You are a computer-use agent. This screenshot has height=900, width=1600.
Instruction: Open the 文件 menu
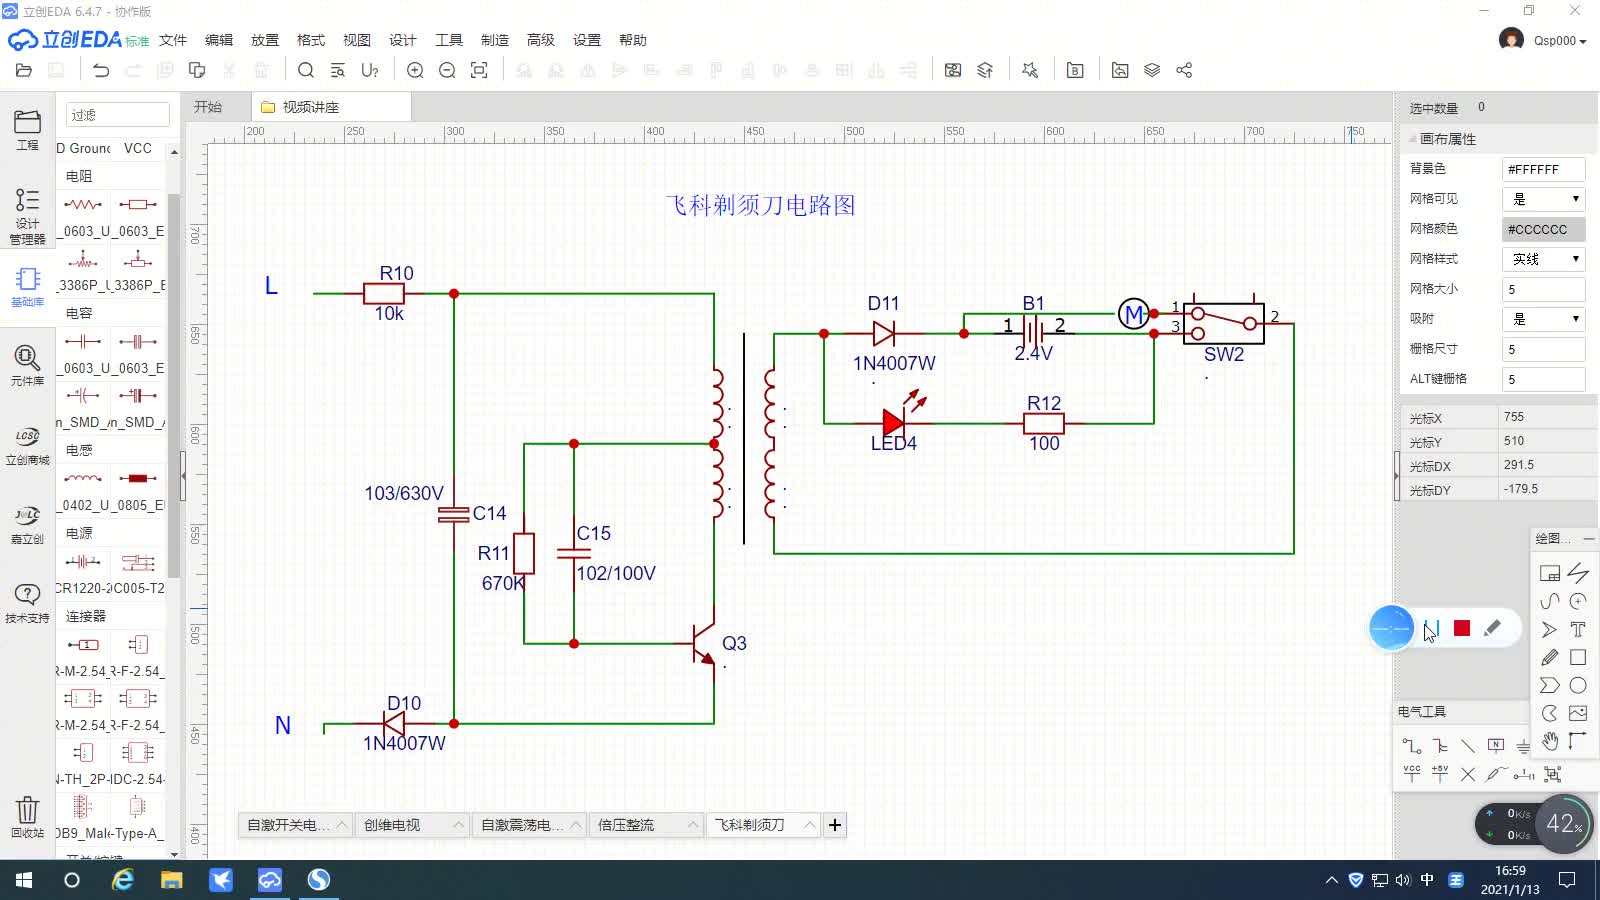[x=173, y=40]
